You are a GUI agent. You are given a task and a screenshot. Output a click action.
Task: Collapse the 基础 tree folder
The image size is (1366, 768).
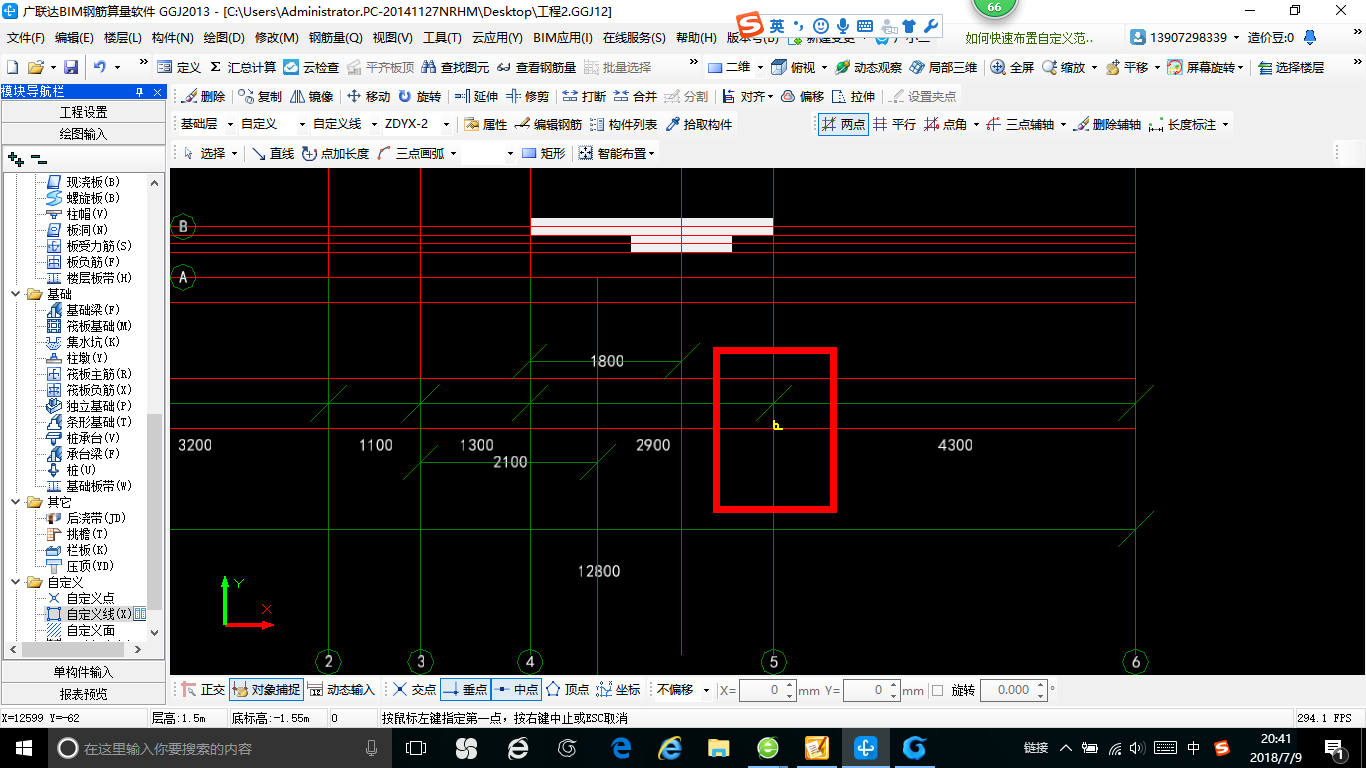click(16, 294)
